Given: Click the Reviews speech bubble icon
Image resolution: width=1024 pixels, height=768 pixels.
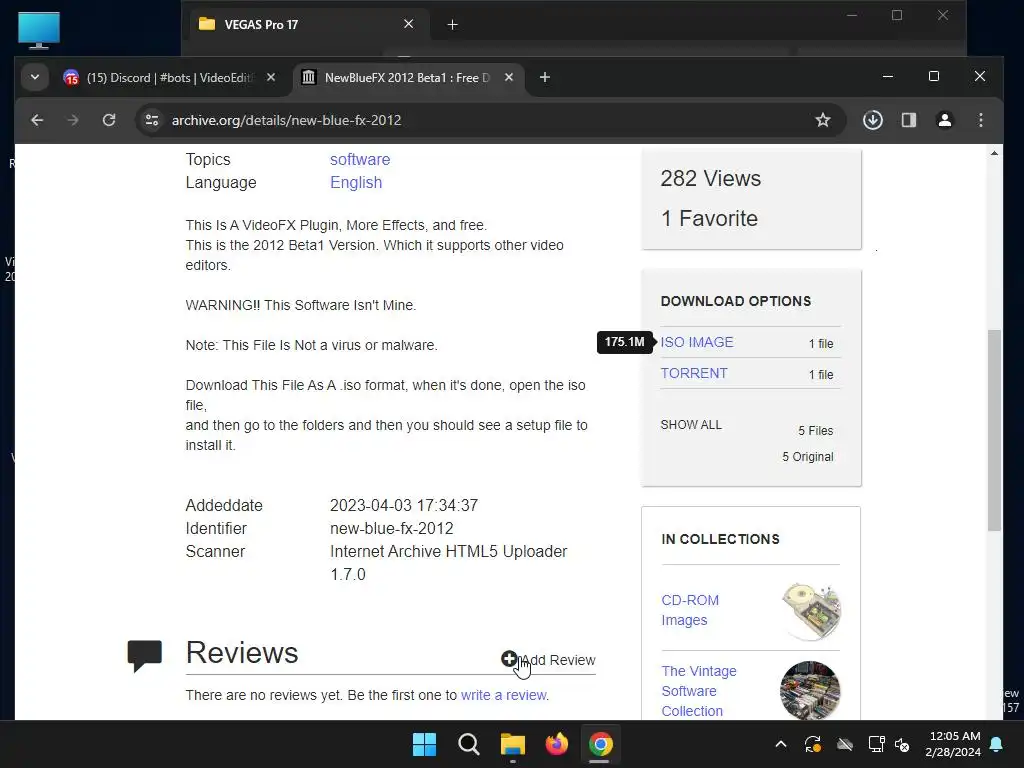Looking at the screenshot, I should coord(144,656).
